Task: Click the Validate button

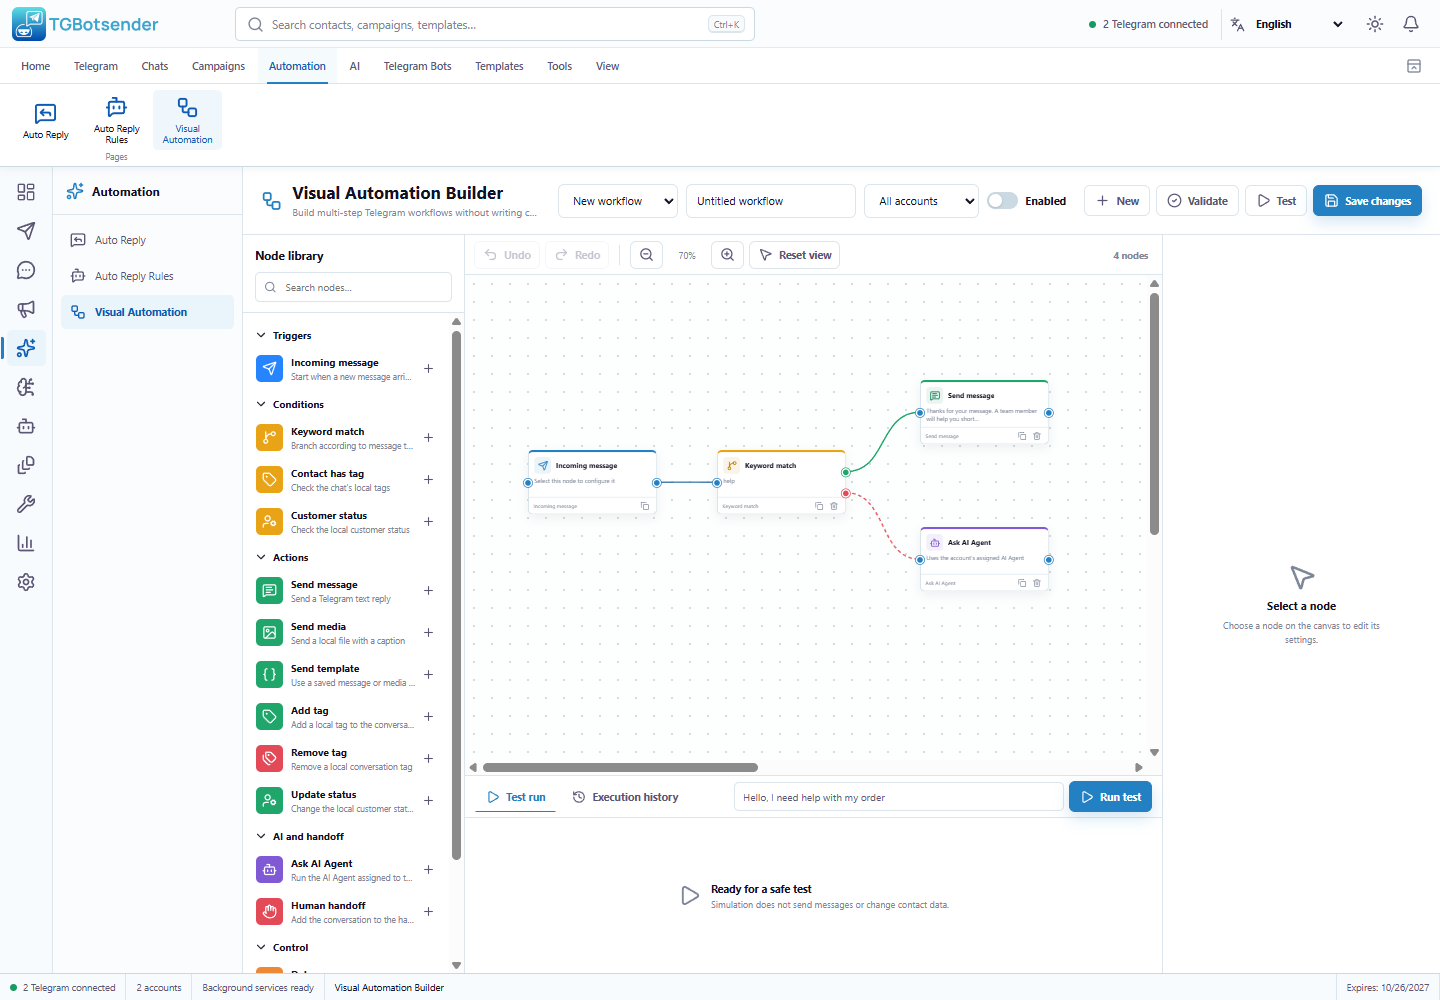Action: point(1198,201)
